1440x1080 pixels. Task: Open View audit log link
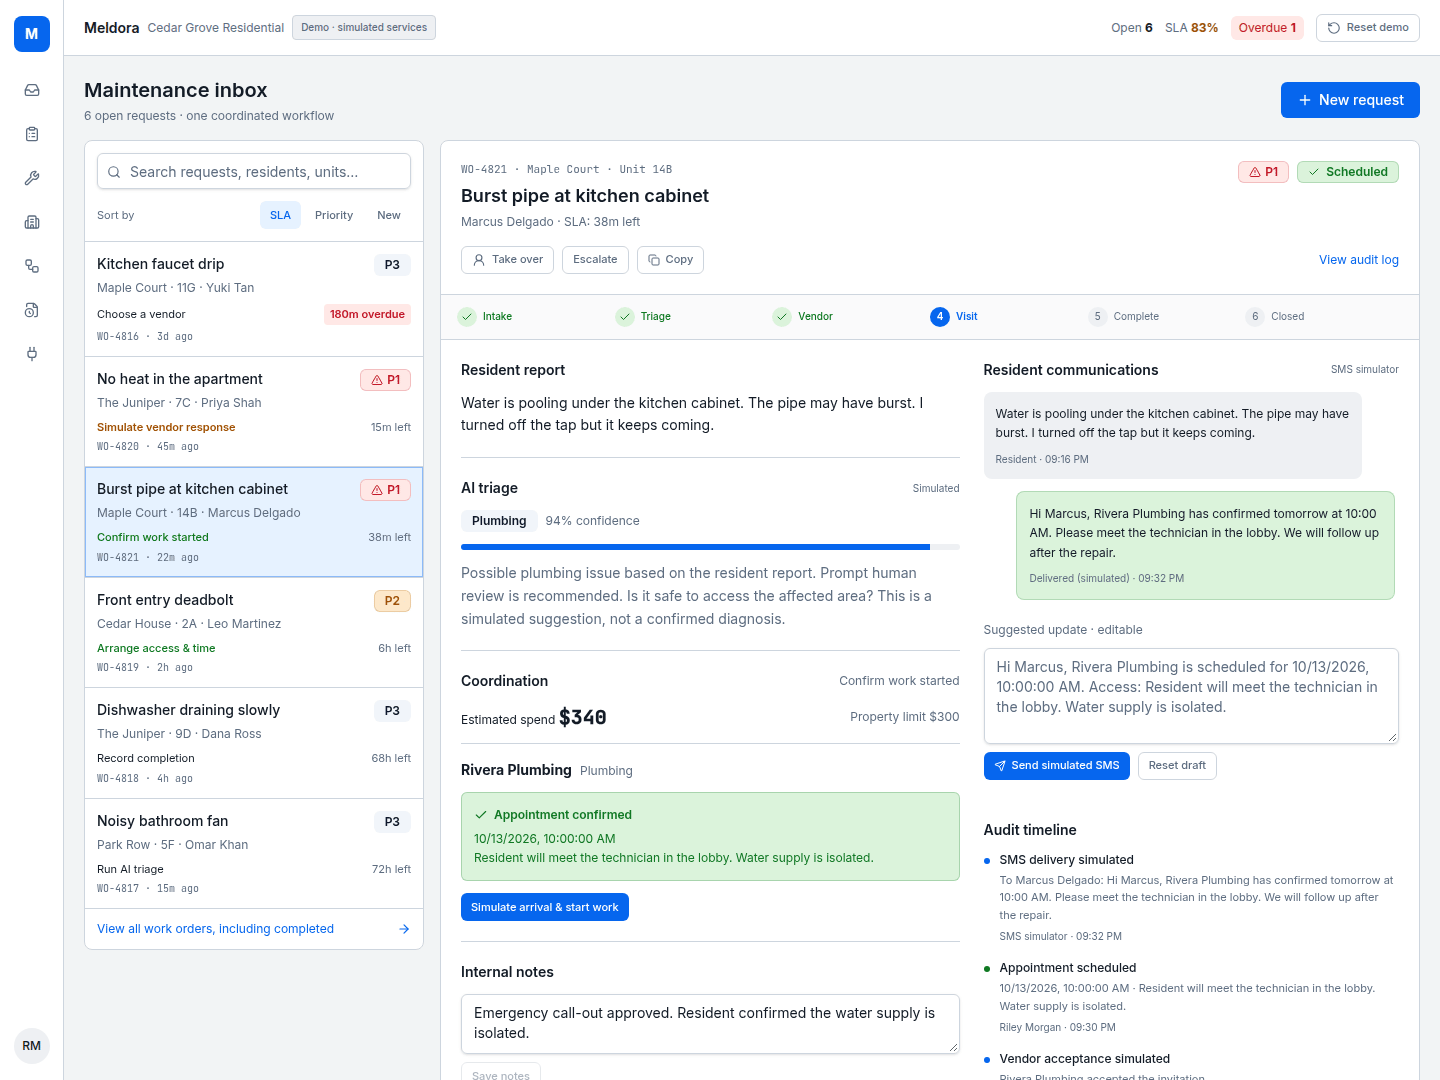(1358, 260)
